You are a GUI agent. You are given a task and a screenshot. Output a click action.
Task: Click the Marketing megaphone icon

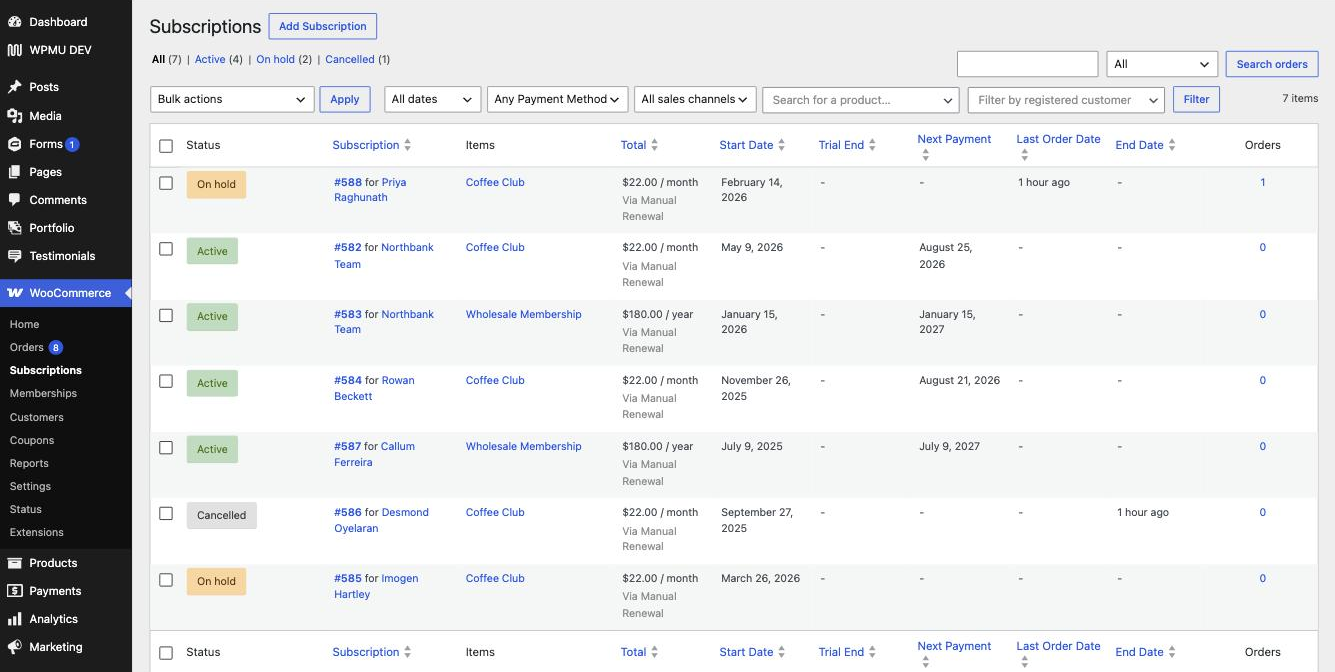[15, 647]
